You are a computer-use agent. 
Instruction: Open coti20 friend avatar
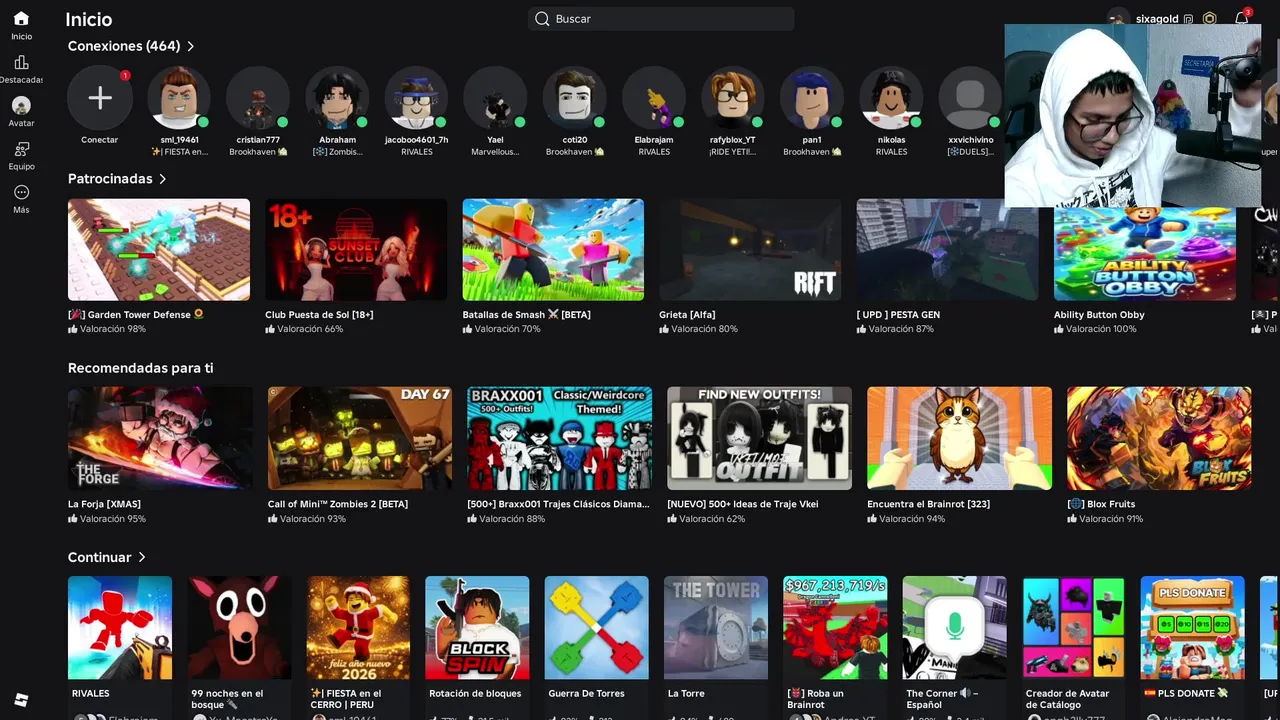coord(574,97)
